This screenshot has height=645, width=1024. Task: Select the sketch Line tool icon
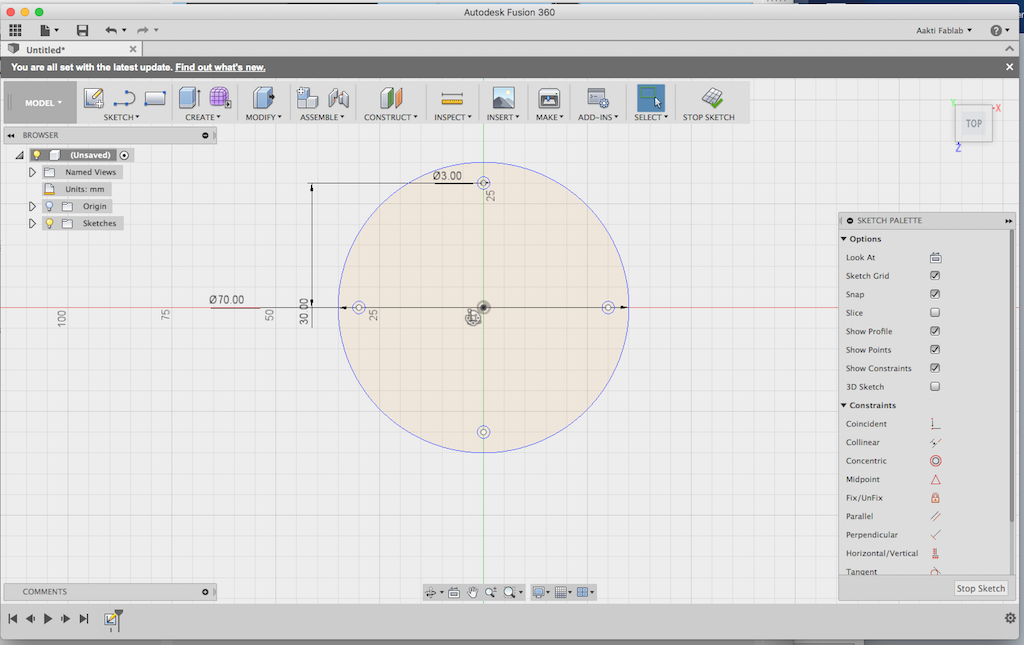click(x=124, y=98)
